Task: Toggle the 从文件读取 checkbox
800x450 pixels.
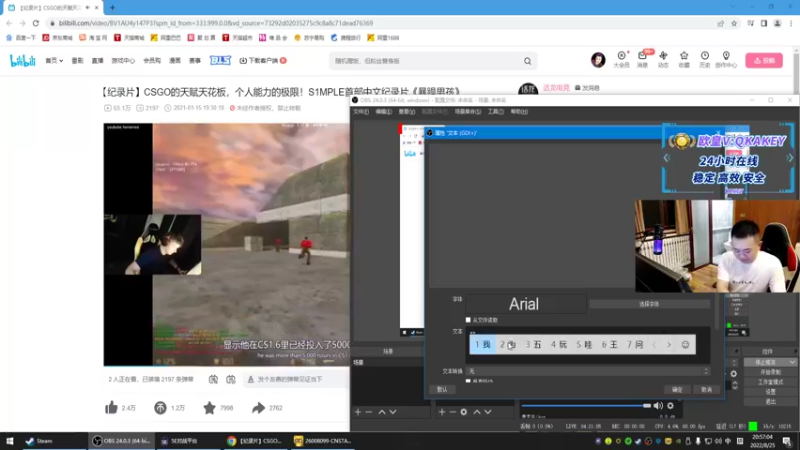Action: pyautogui.click(x=468, y=320)
